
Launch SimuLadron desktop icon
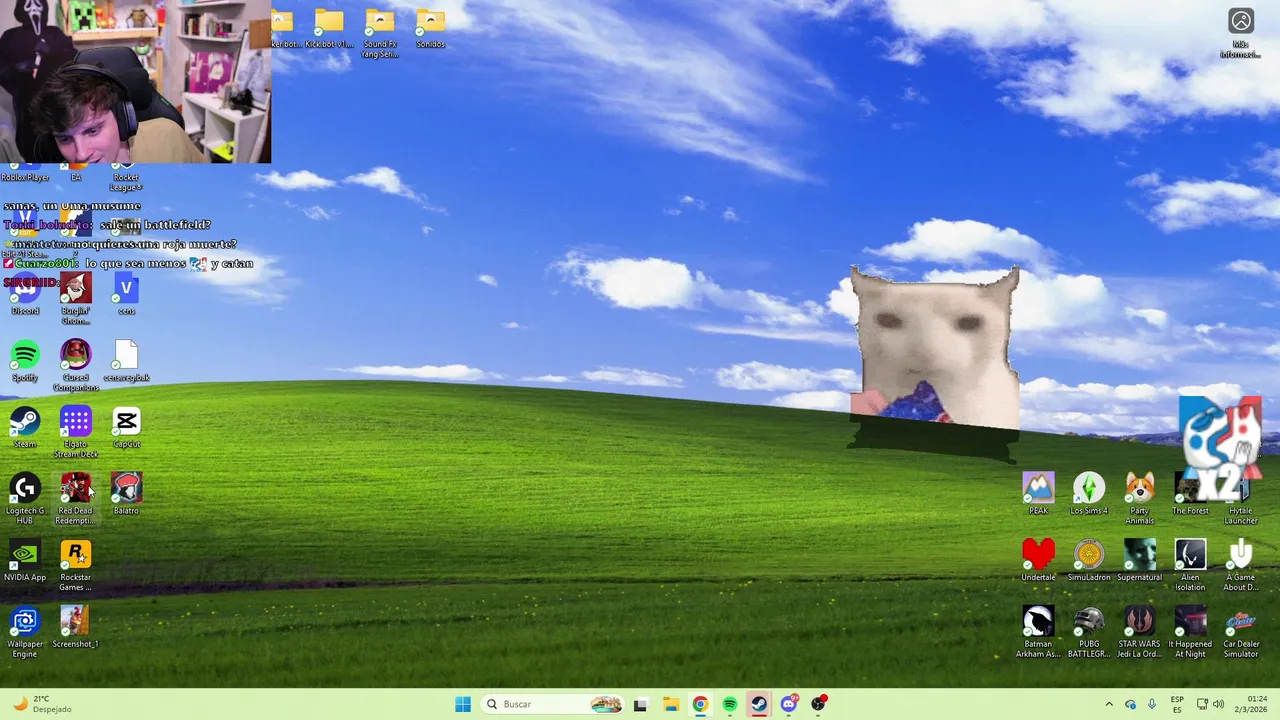[x=1089, y=561]
